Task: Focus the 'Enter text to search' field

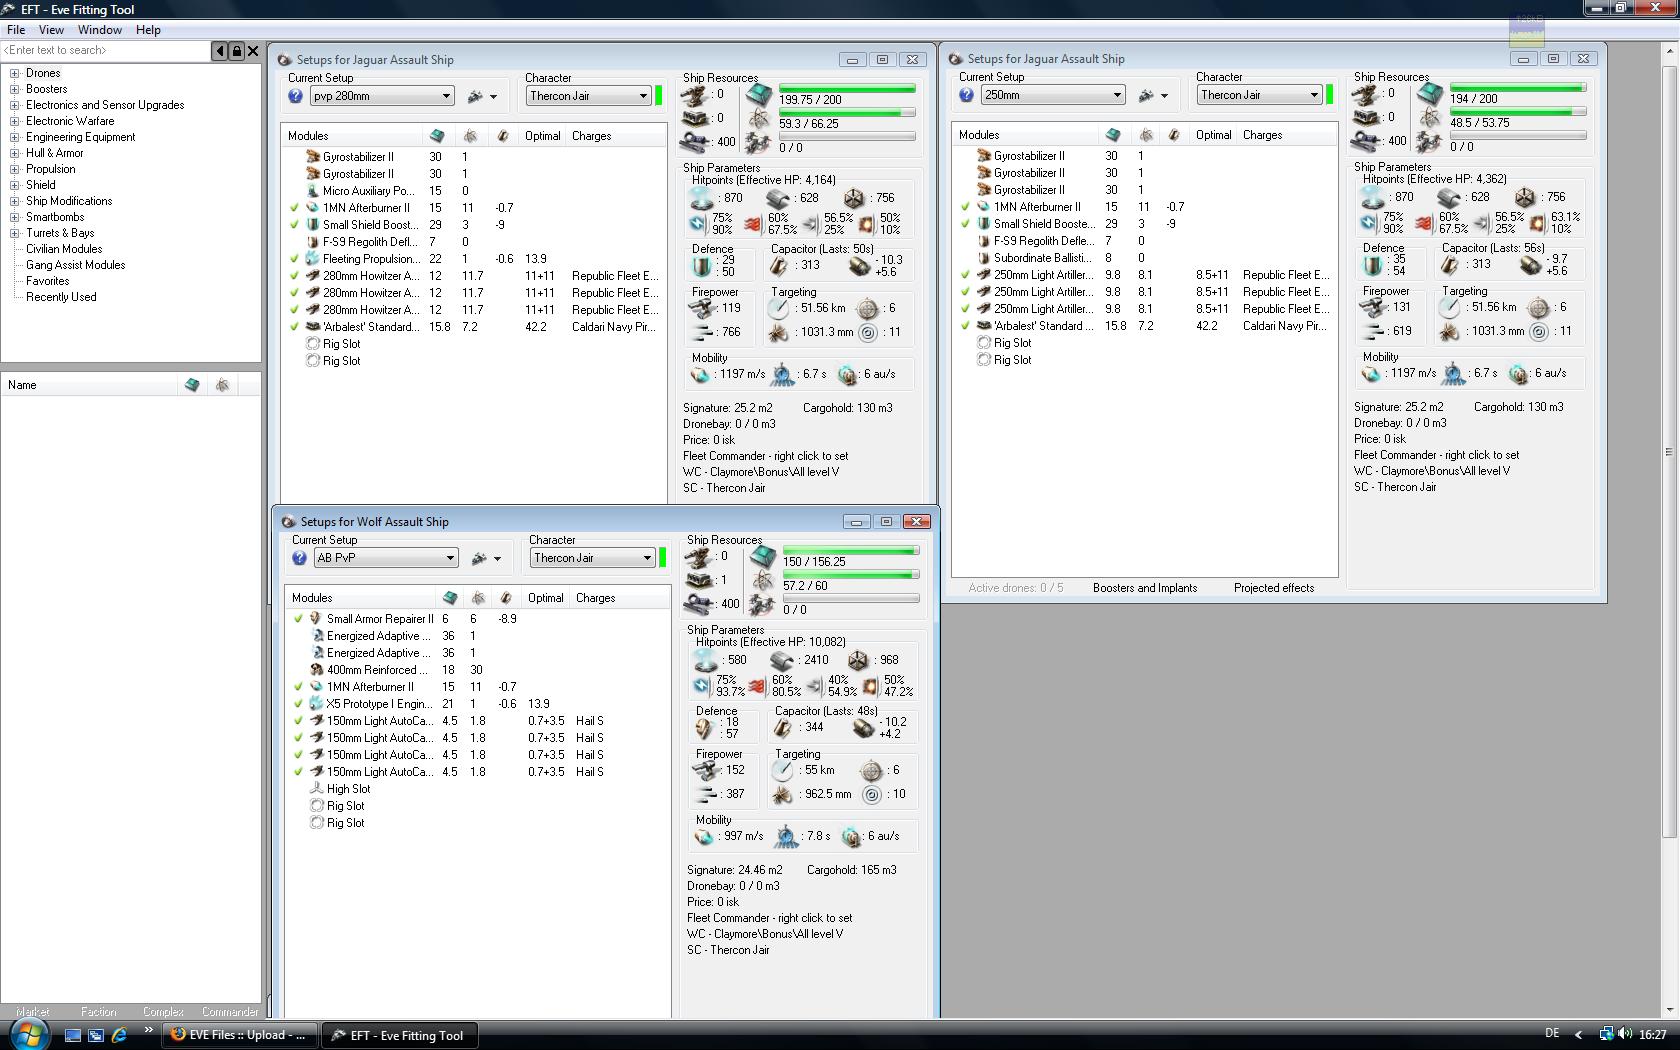Action: (x=105, y=50)
